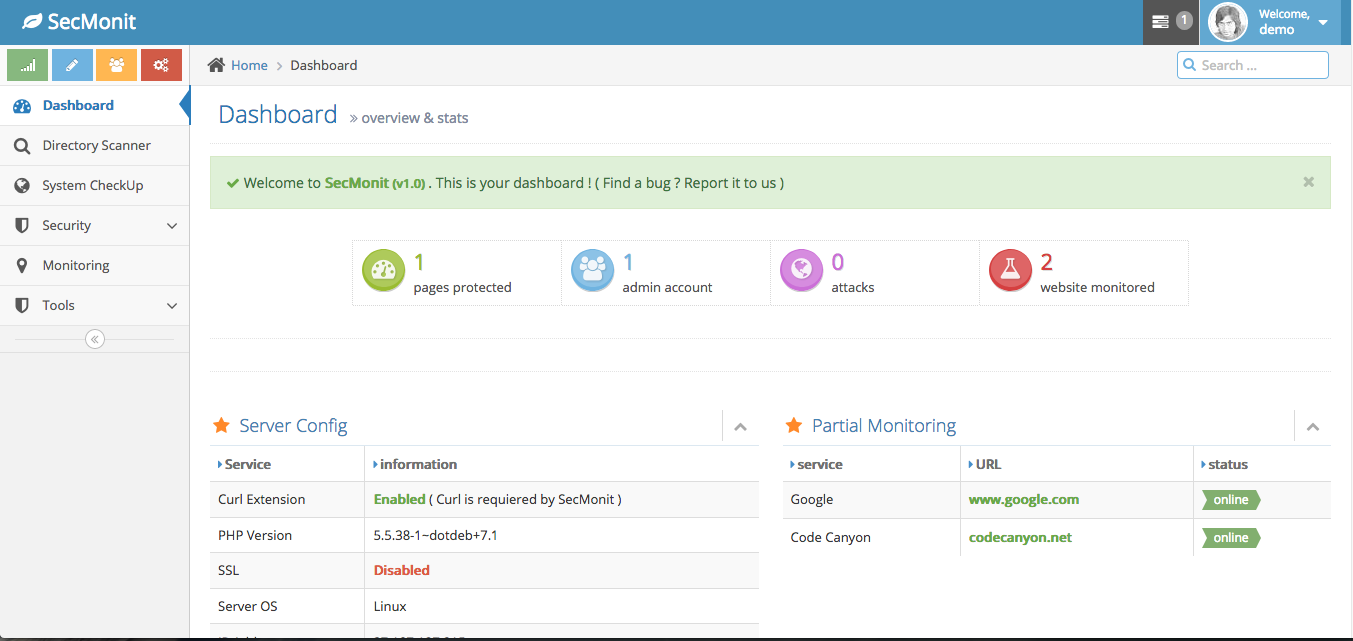Click the Curl Extension row label
This screenshot has height=641, width=1353.
tap(262, 499)
